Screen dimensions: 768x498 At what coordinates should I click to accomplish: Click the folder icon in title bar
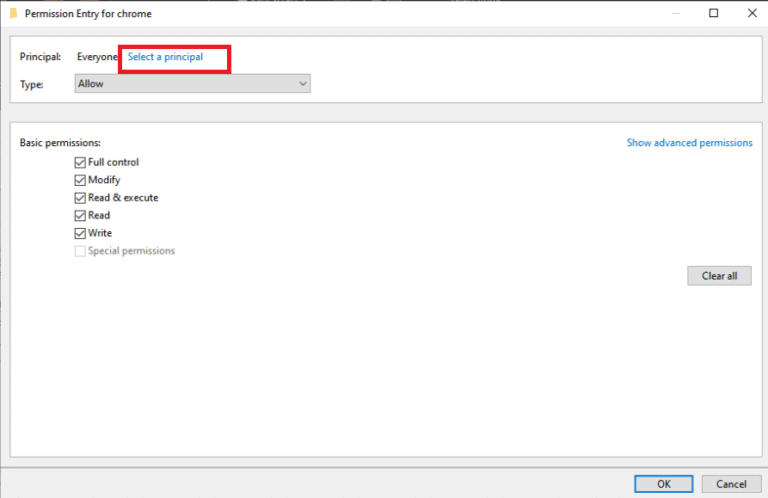(14, 13)
